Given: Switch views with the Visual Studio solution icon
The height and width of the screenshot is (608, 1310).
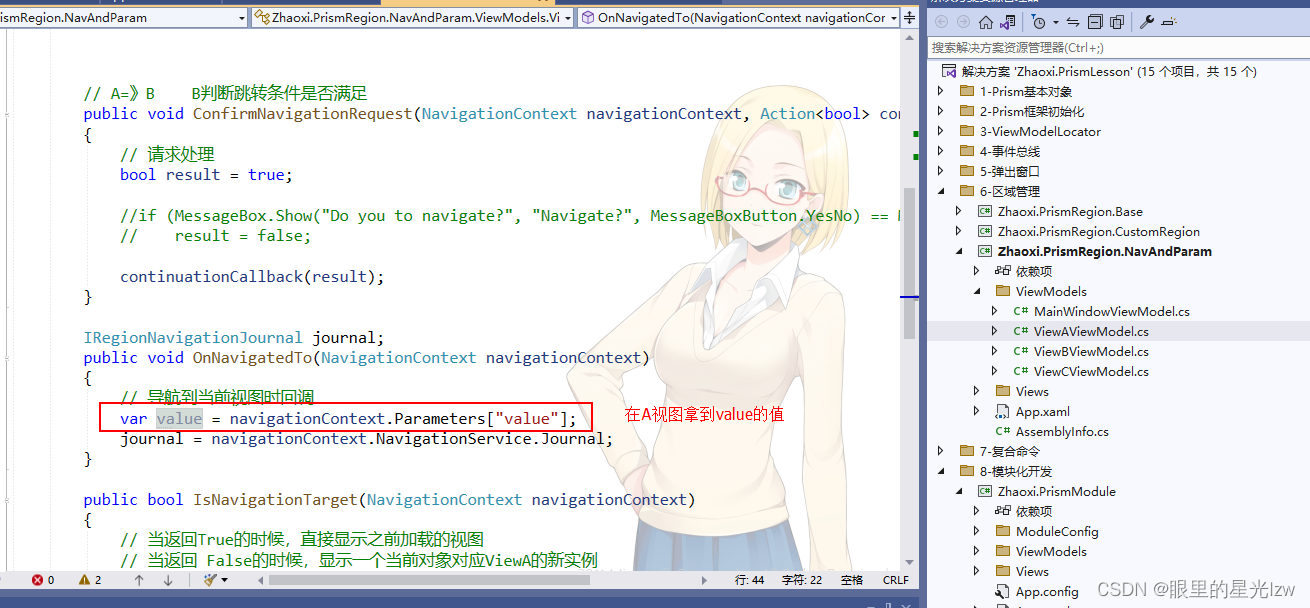Looking at the screenshot, I should click(x=1007, y=22).
